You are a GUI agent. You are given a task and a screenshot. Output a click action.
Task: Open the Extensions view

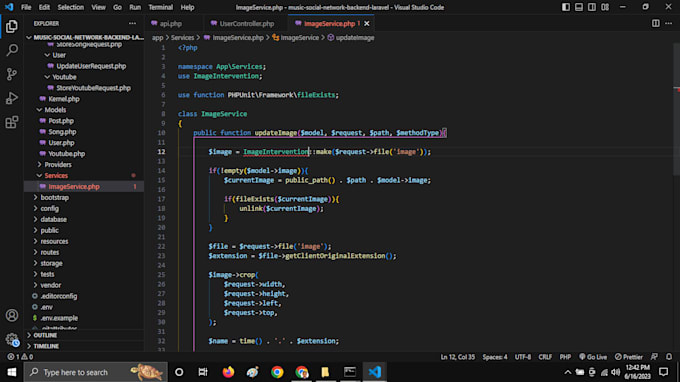12,122
